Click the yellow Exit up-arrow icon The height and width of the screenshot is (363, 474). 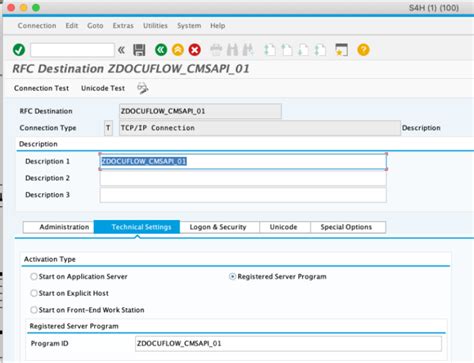point(178,50)
